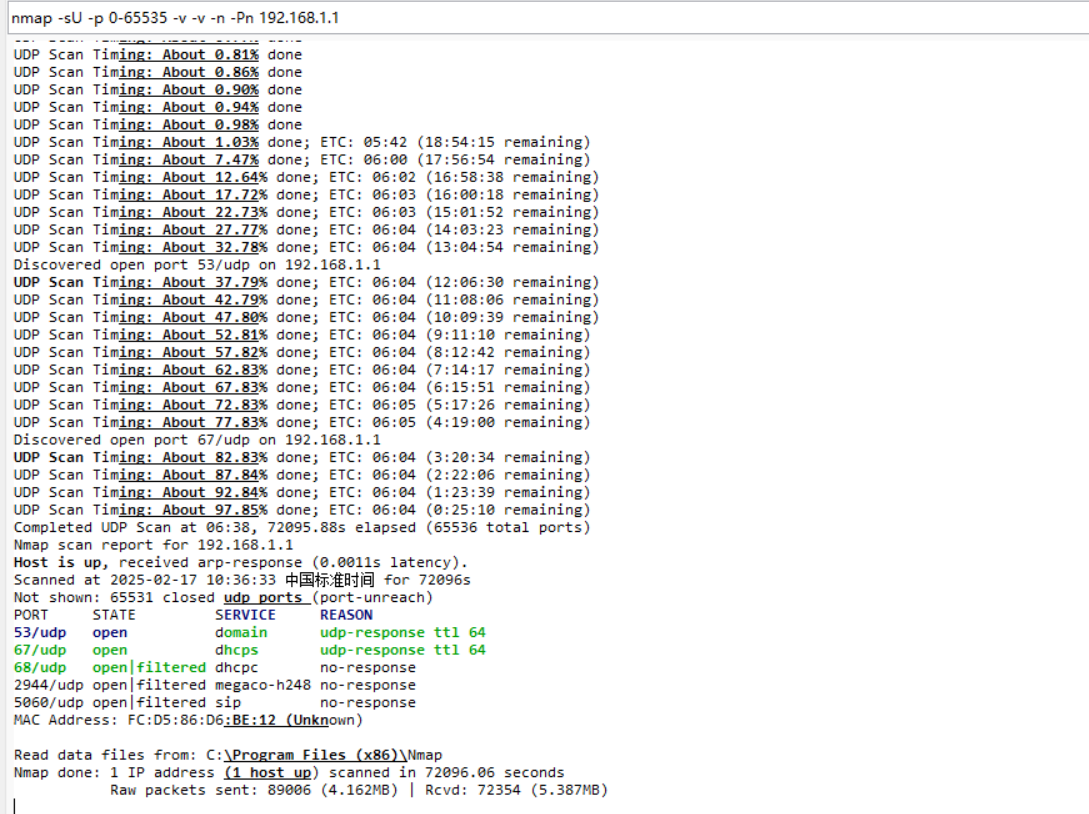Click the nmap command input field
Viewport: 1089px width, 814px height.
tap(548, 18)
